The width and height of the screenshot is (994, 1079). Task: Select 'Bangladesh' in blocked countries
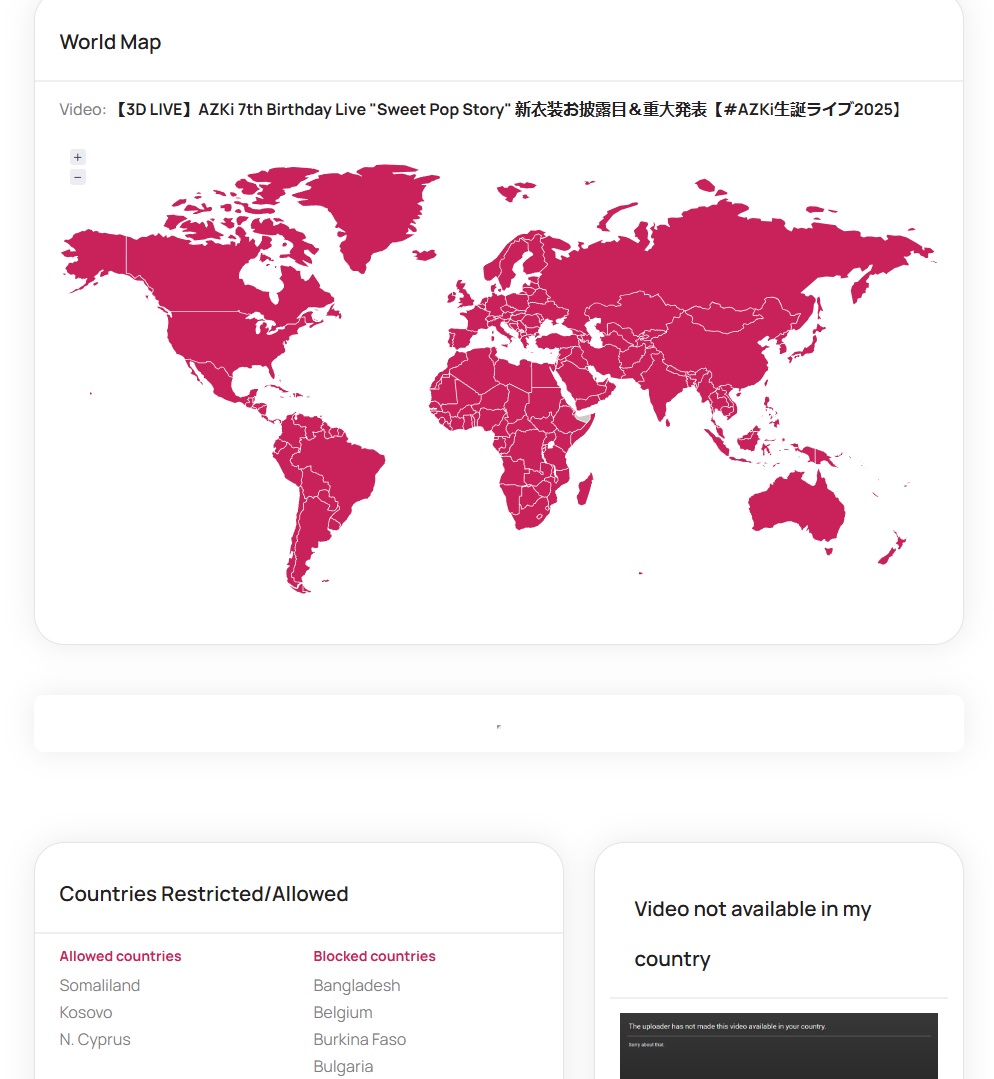(357, 985)
